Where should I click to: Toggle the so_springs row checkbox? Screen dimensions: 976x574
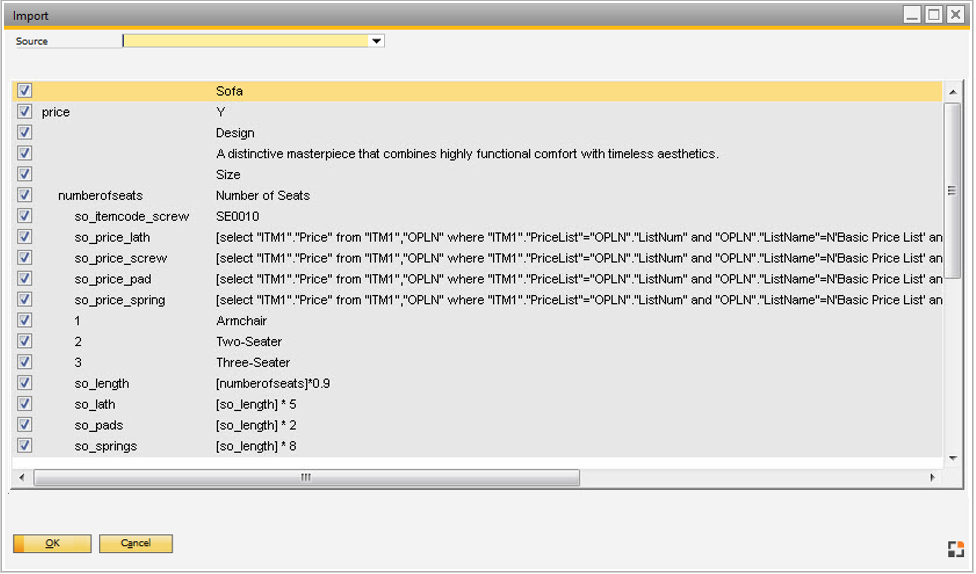[x=25, y=446]
